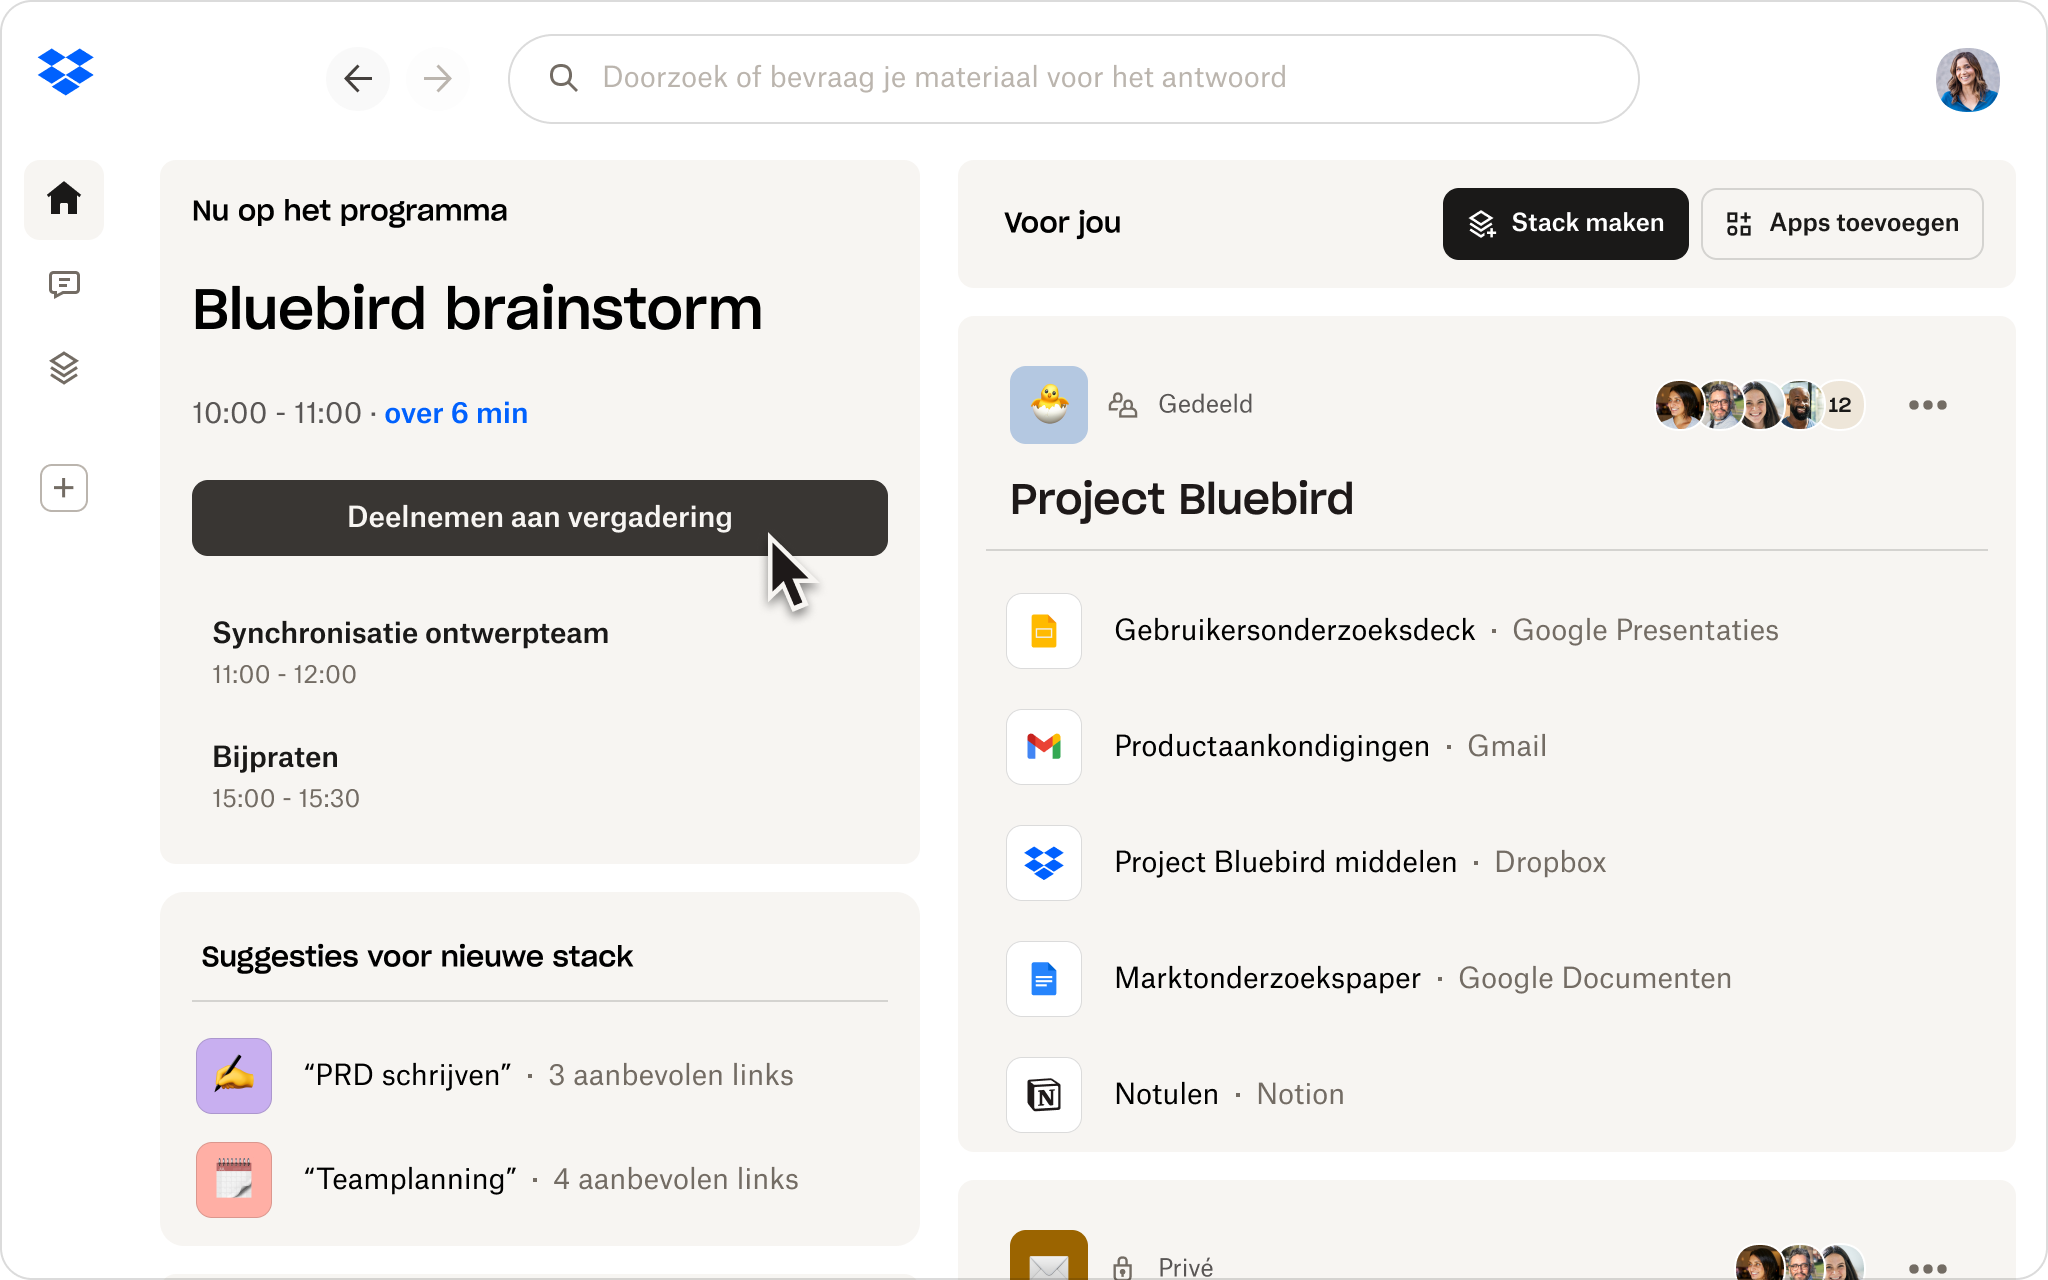Click the Apps toevoegen button
Screen dimensions: 2048x1280
tap(1842, 224)
